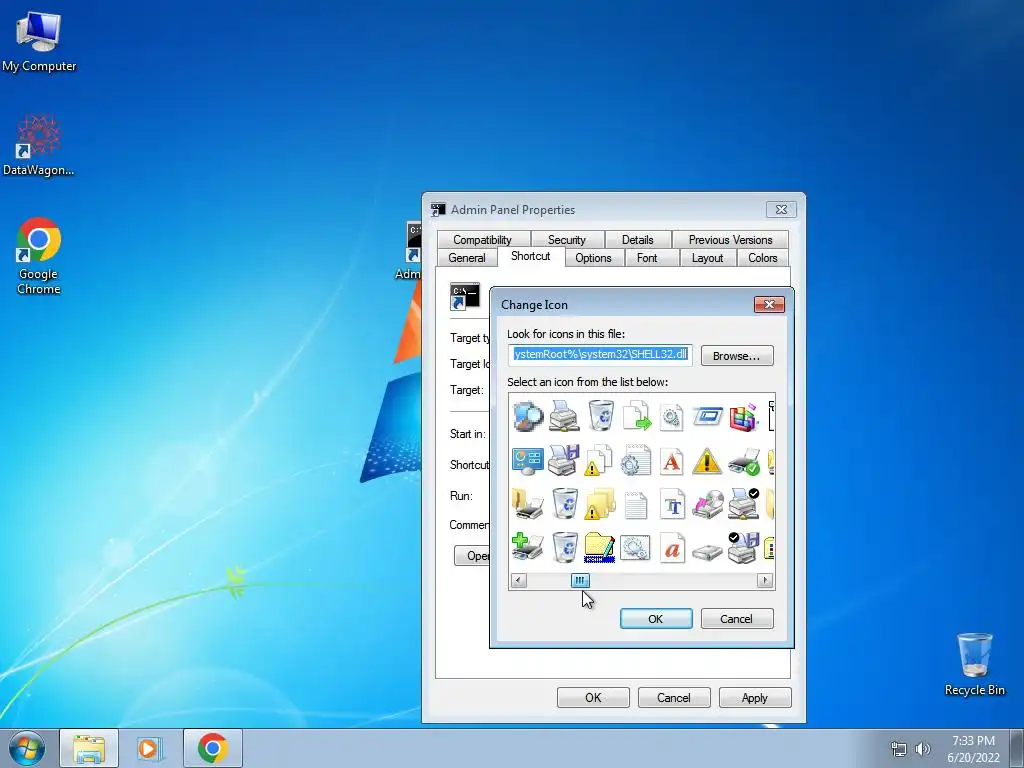This screenshot has height=768, width=1024.
Task: Pick the printer with green checkmark icon
Action: [743, 461]
